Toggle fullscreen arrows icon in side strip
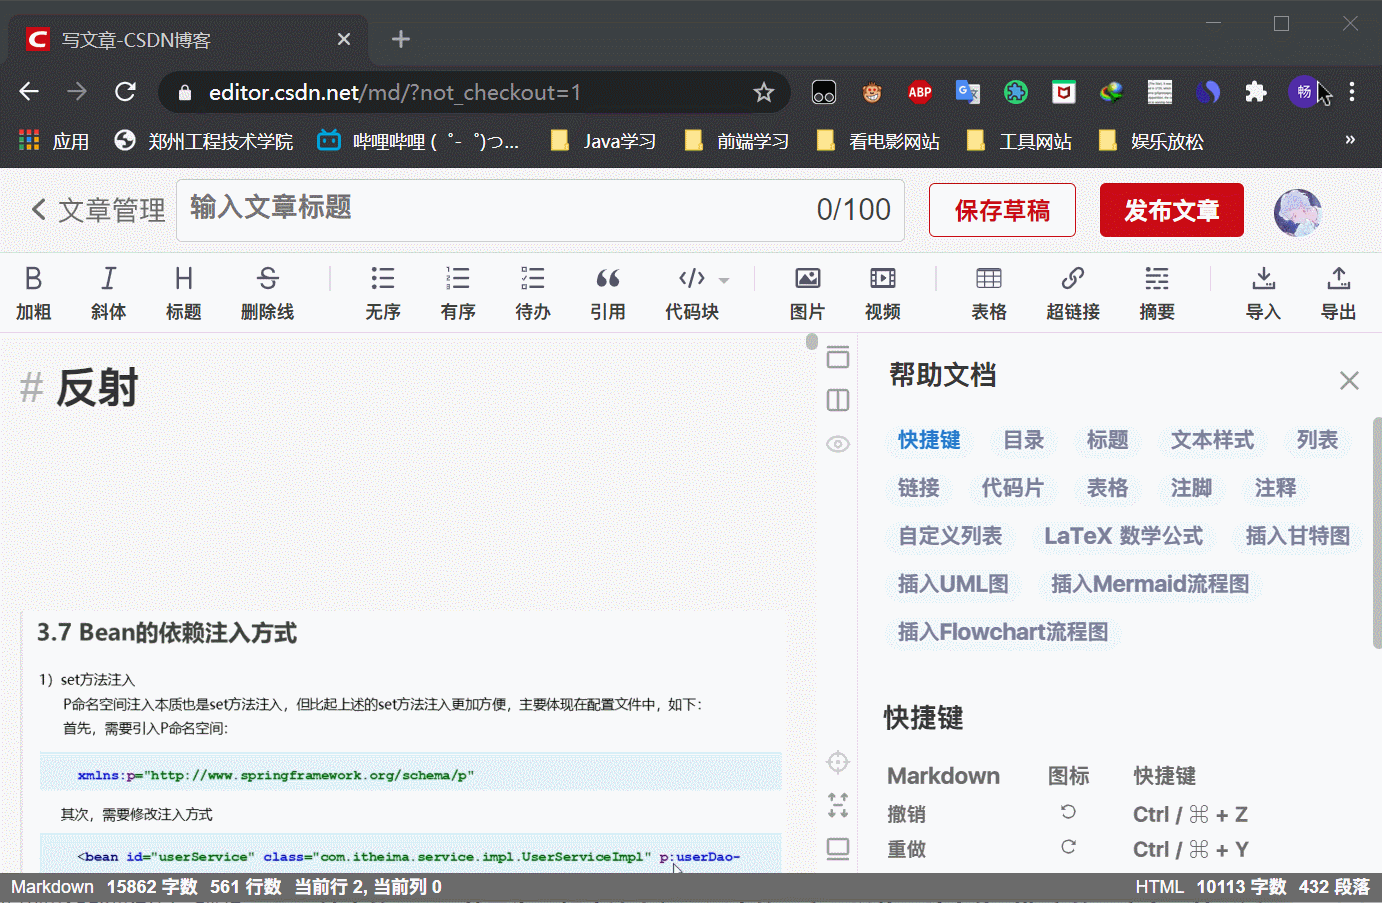 [838, 805]
